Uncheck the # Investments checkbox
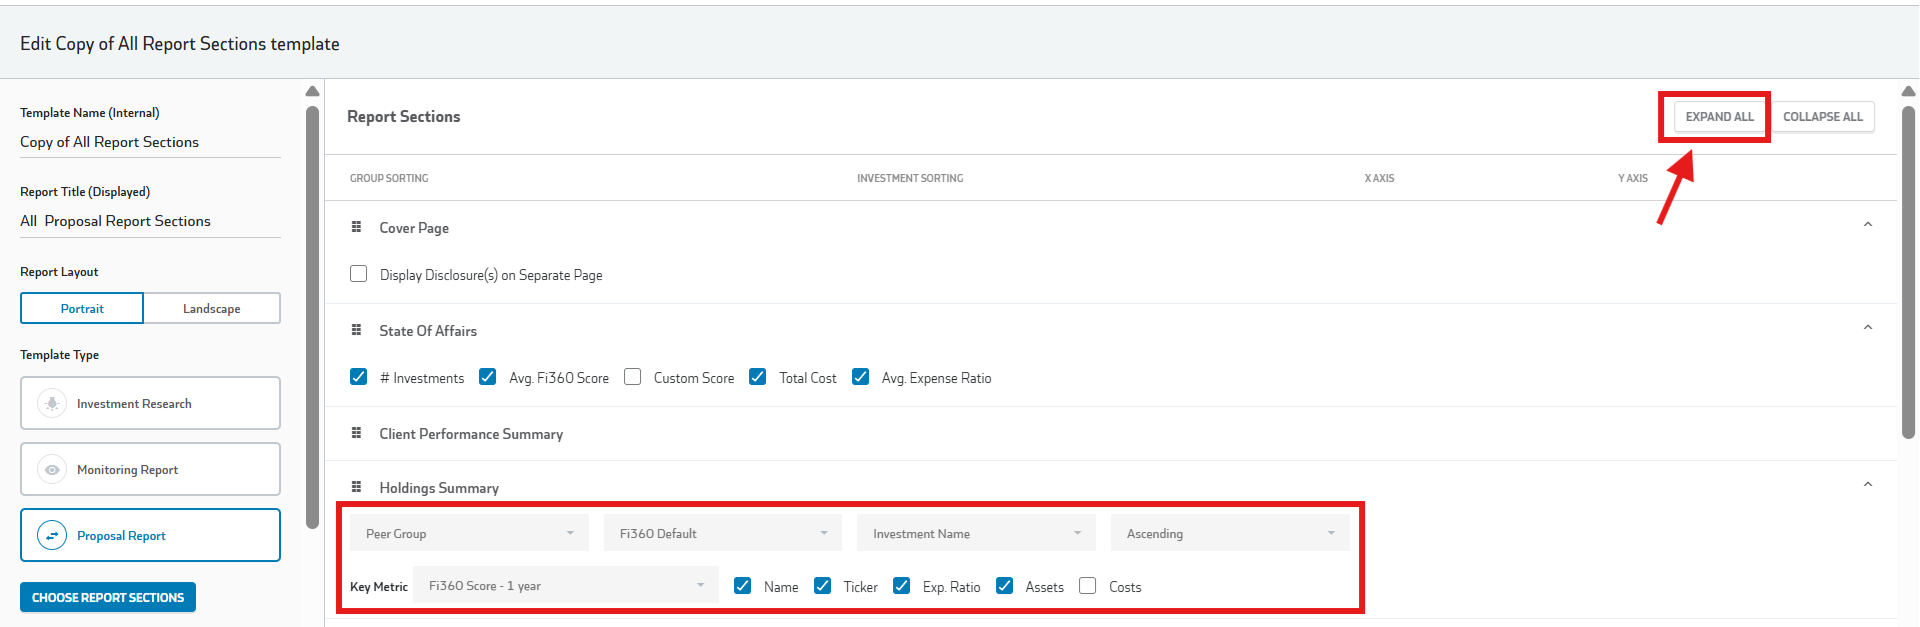 pos(359,377)
